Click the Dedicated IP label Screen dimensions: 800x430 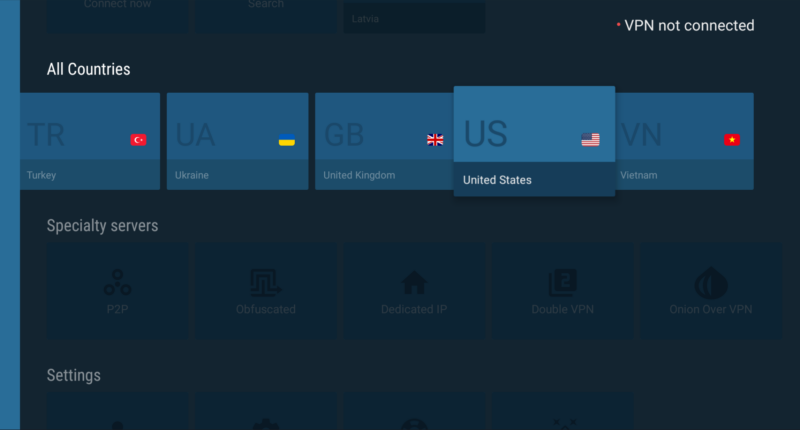coord(414,310)
